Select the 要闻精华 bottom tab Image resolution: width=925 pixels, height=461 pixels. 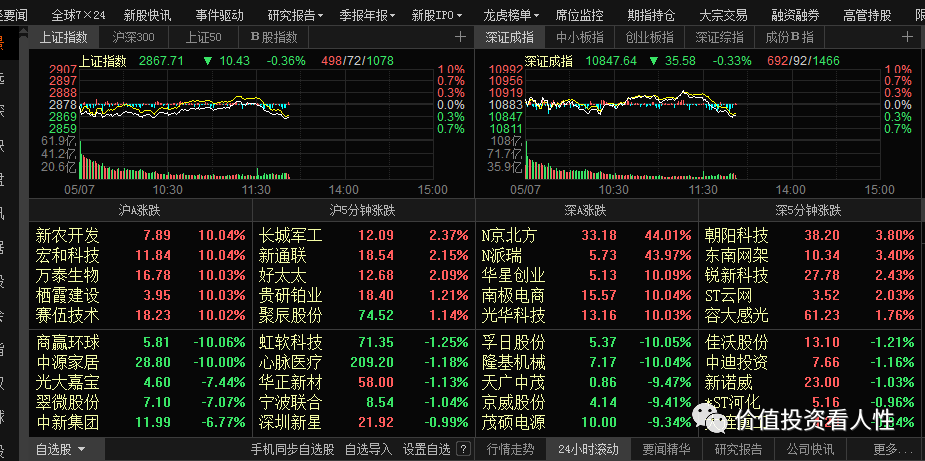(667, 449)
